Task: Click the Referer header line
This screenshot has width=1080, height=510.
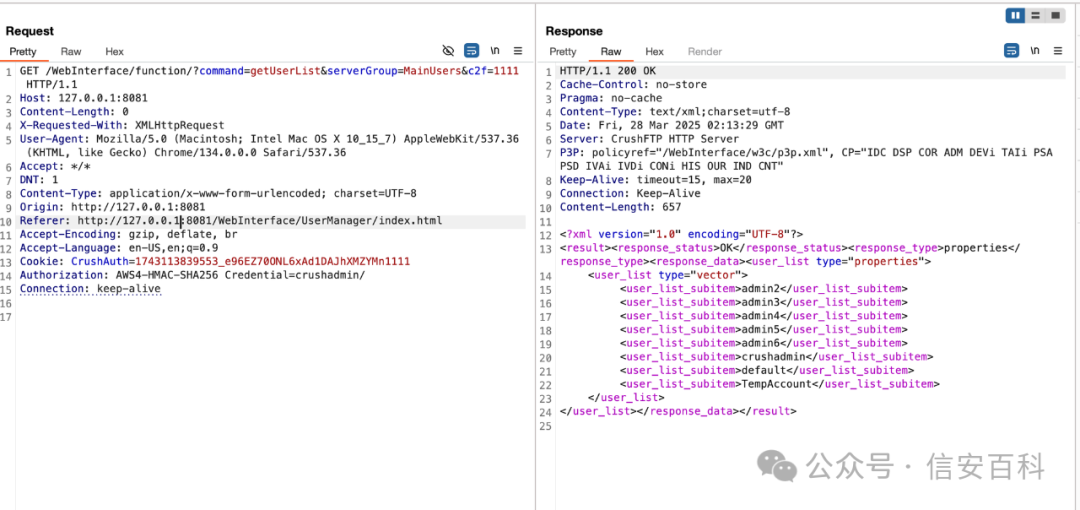Action: [x=231, y=221]
